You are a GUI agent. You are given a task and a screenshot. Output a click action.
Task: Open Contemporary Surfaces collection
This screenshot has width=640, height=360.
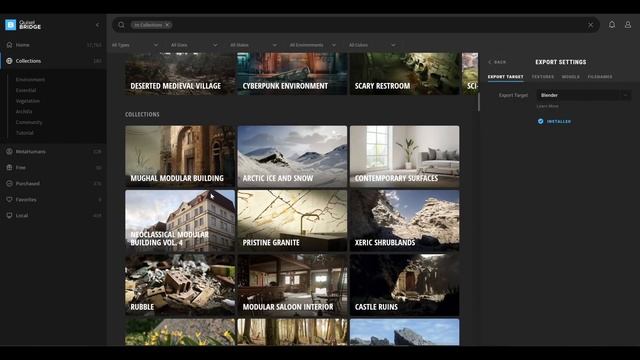pyautogui.click(x=404, y=156)
